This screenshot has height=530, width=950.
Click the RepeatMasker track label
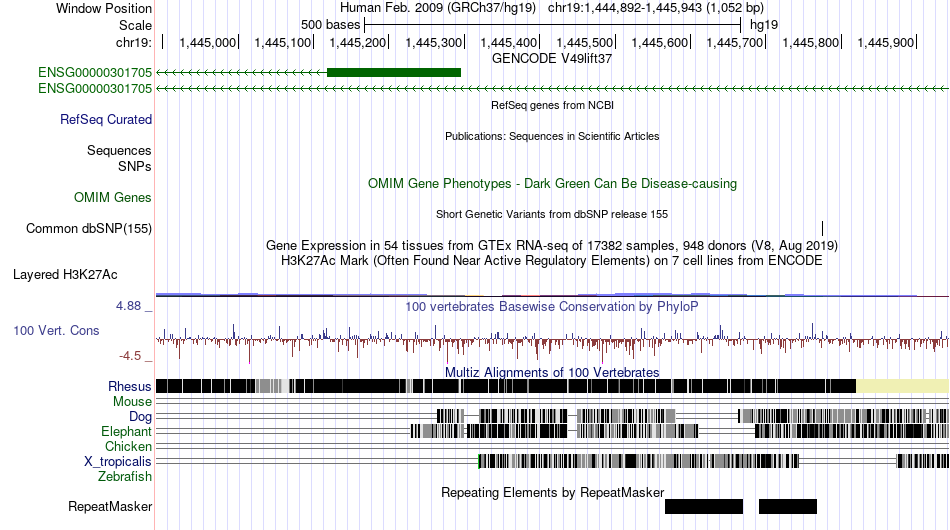(110, 506)
